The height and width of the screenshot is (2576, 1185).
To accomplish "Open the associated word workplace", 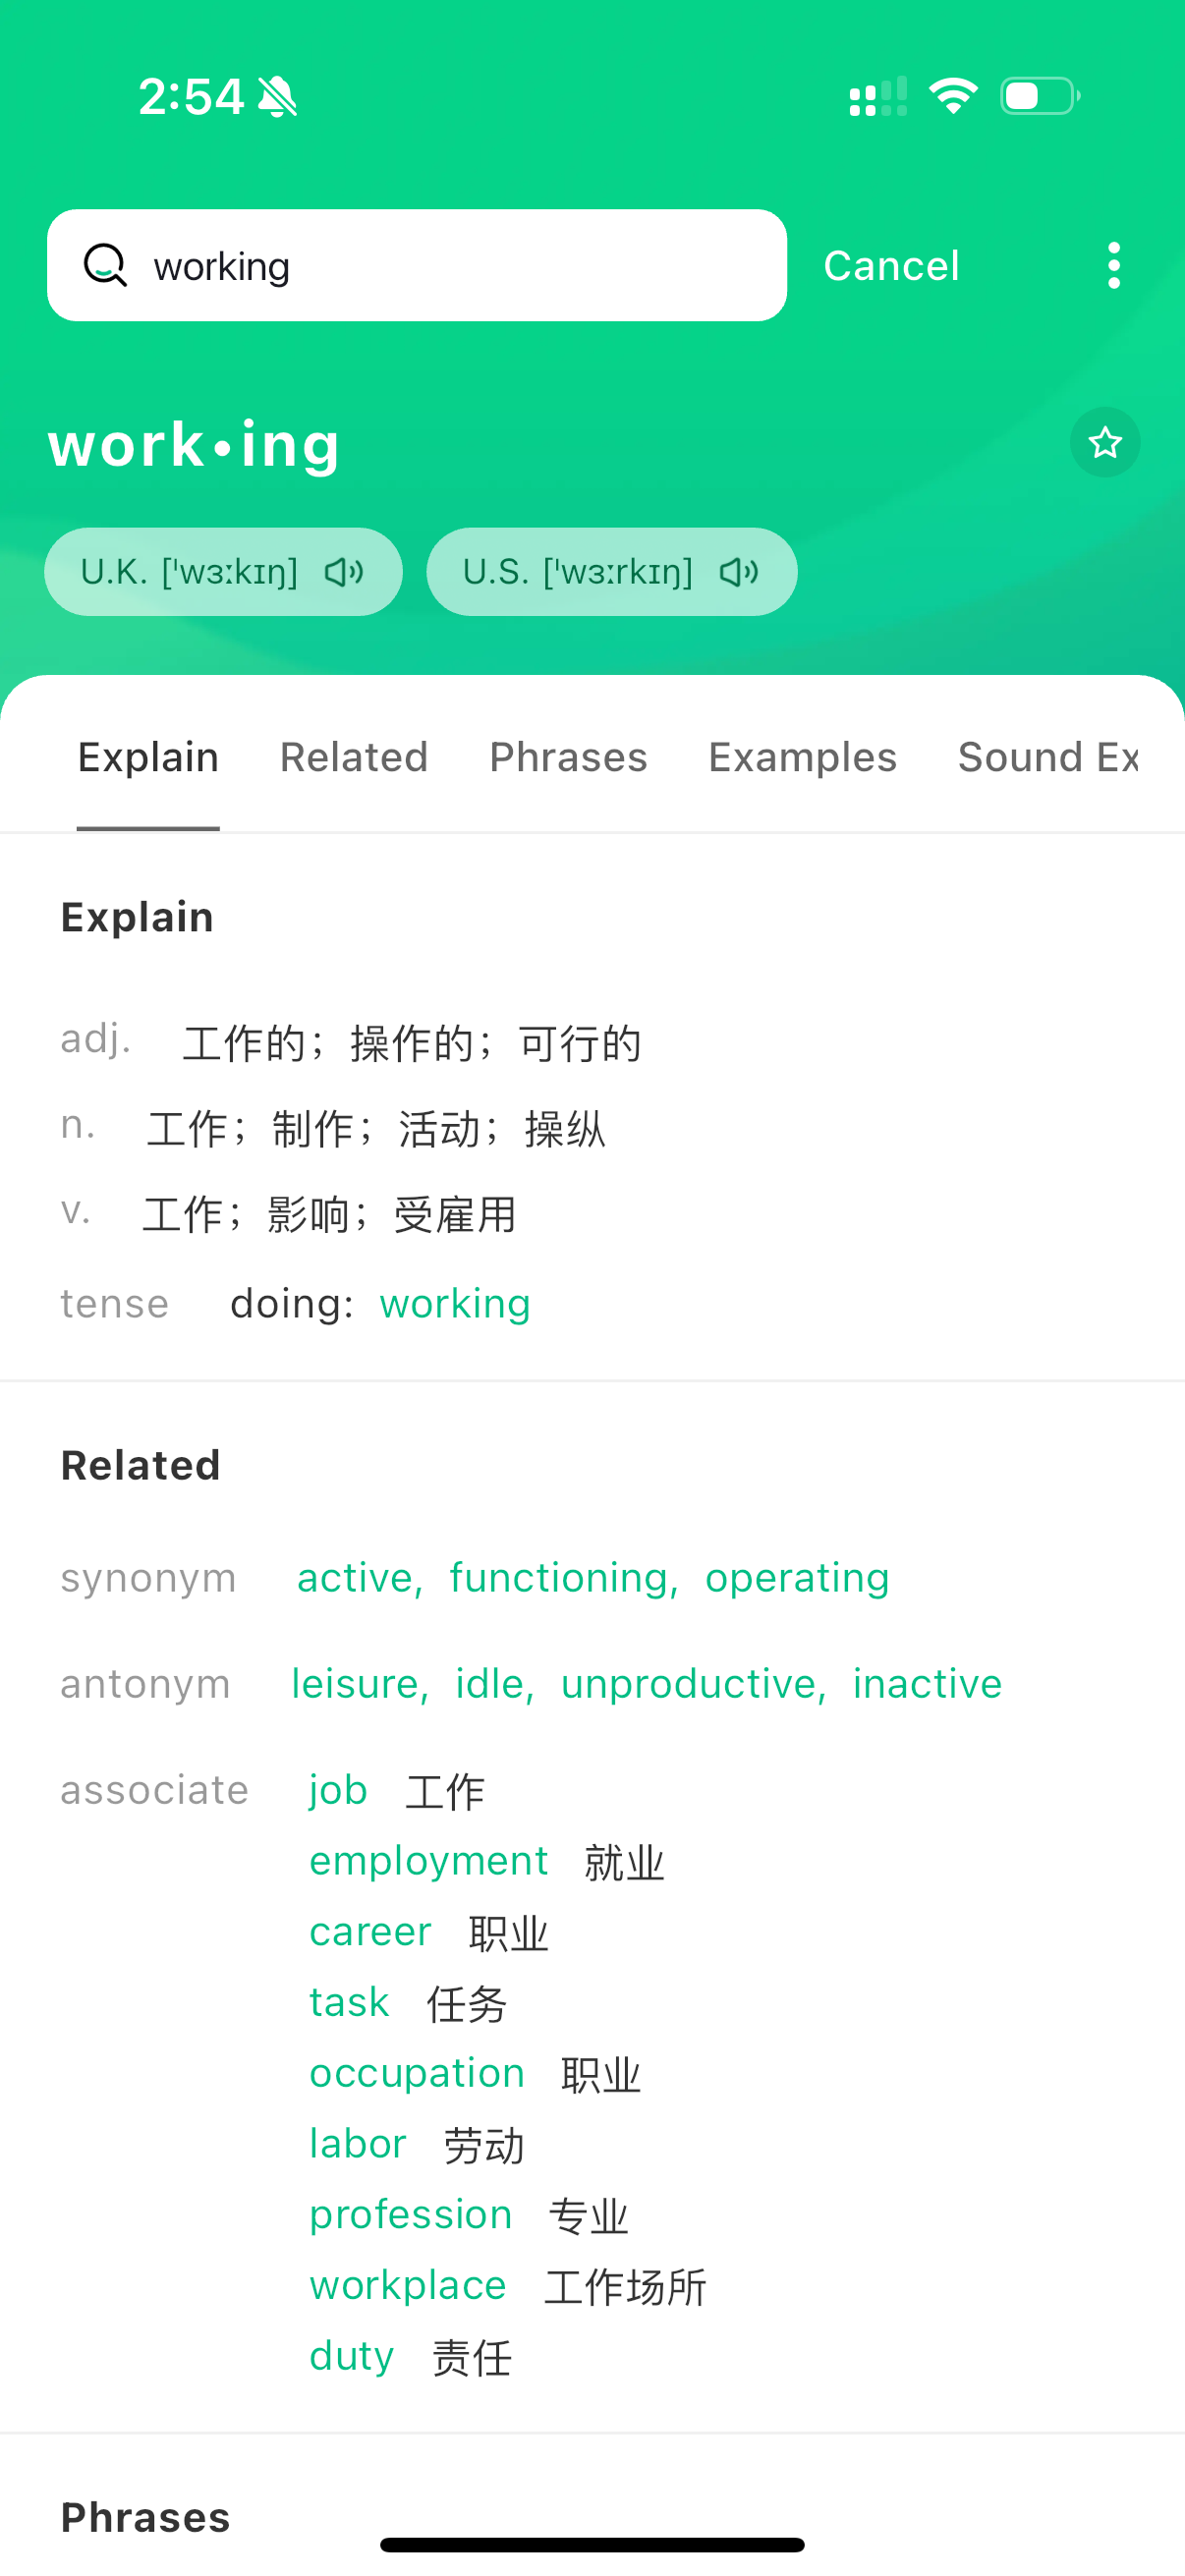I will 408,2285.
